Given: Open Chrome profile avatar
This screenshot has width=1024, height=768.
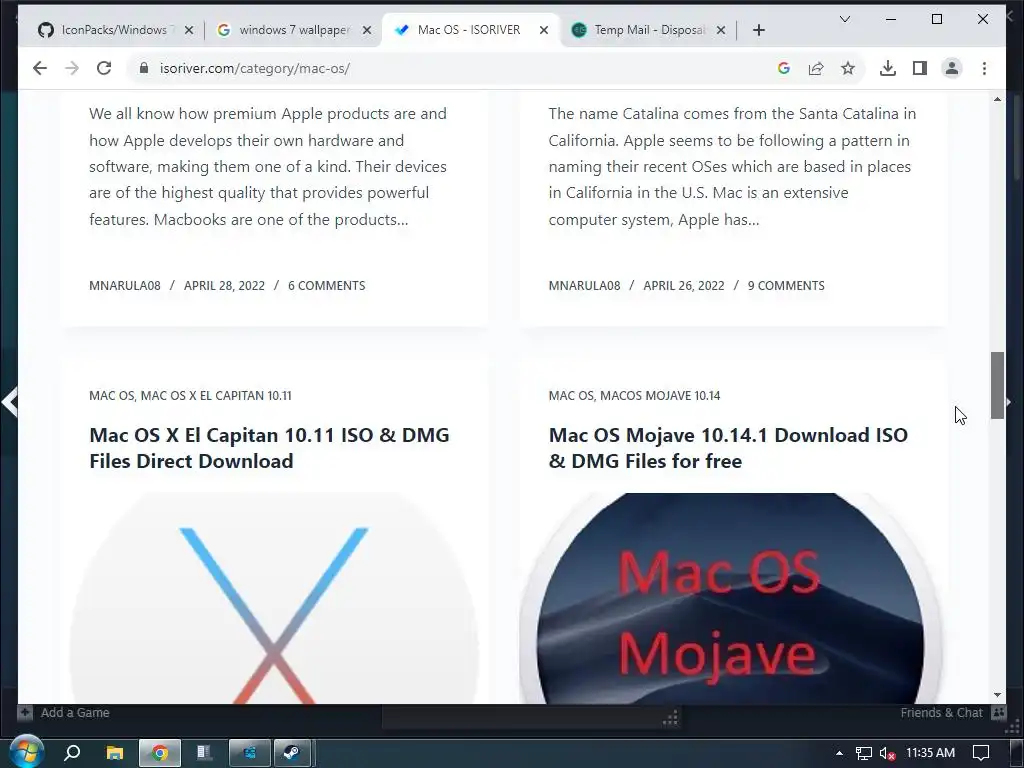Looking at the screenshot, I should [x=952, y=68].
